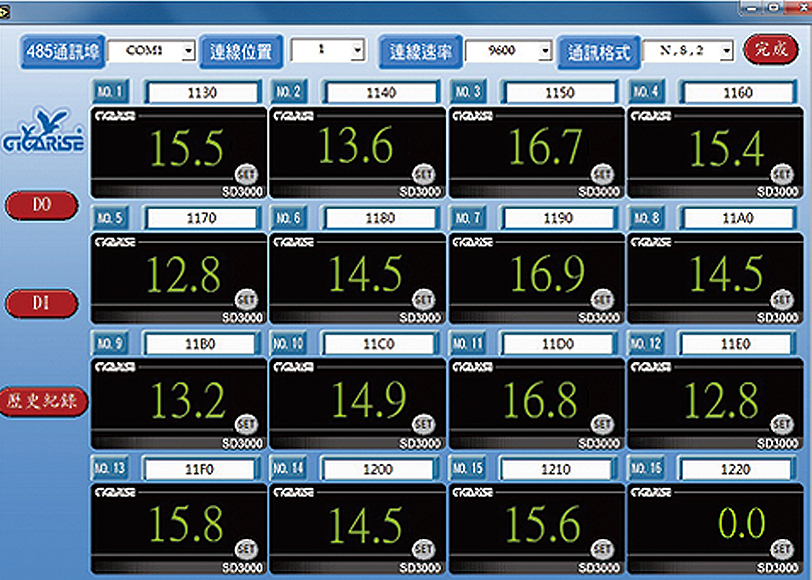Image resolution: width=812 pixels, height=580 pixels.
Task: Click SET icon on NO. 9 meter
Action: click(246, 425)
